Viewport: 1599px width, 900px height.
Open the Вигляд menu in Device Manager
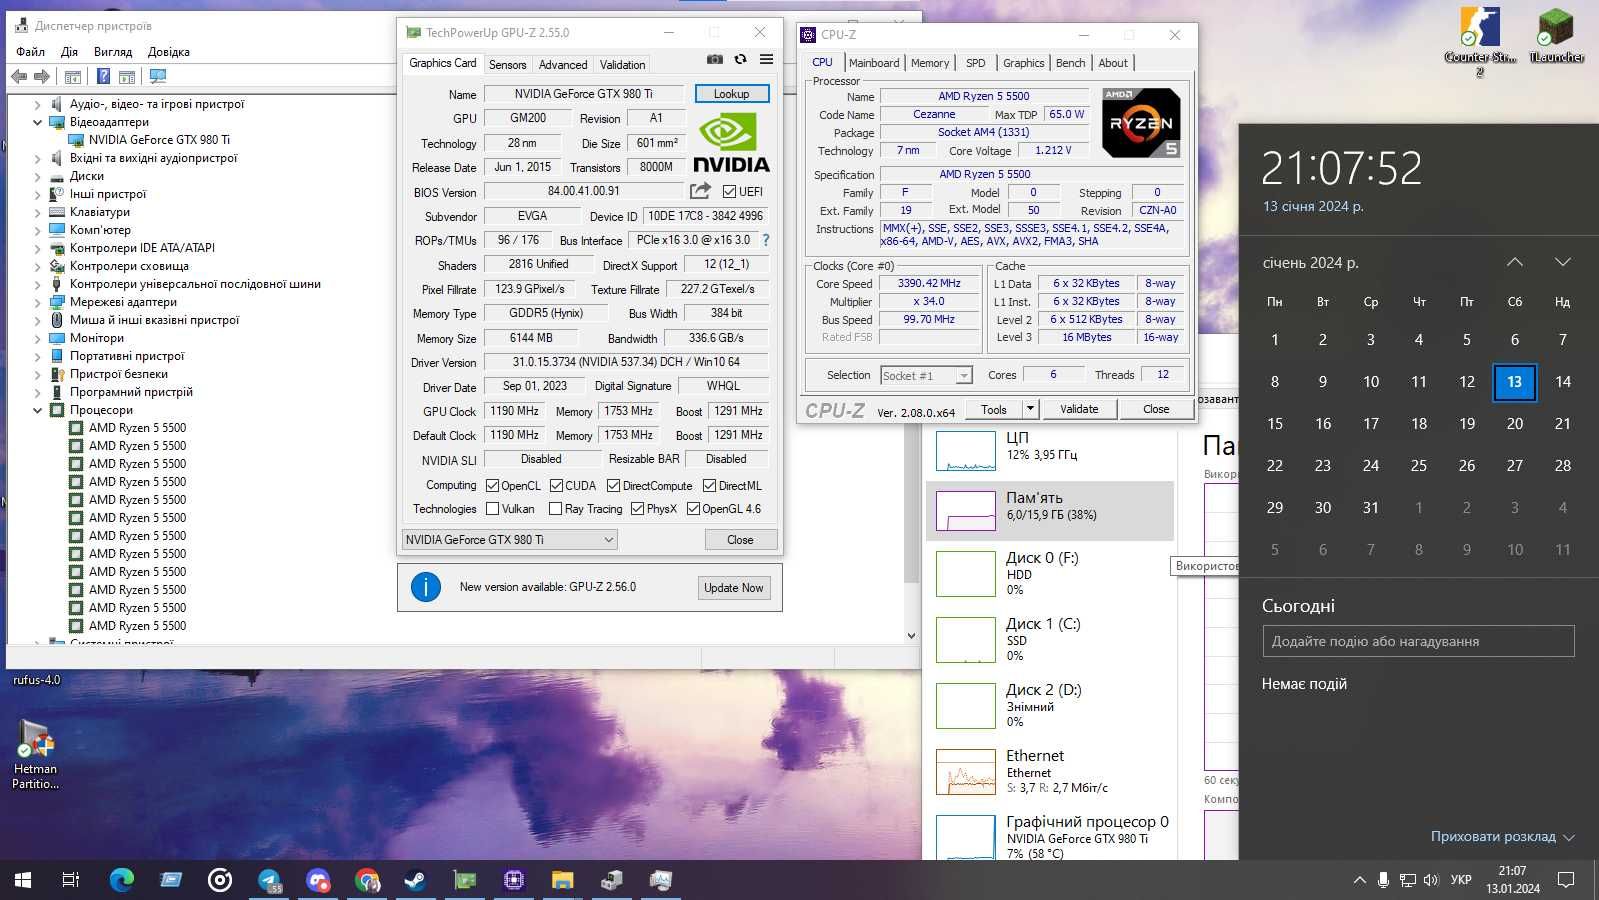click(x=112, y=52)
